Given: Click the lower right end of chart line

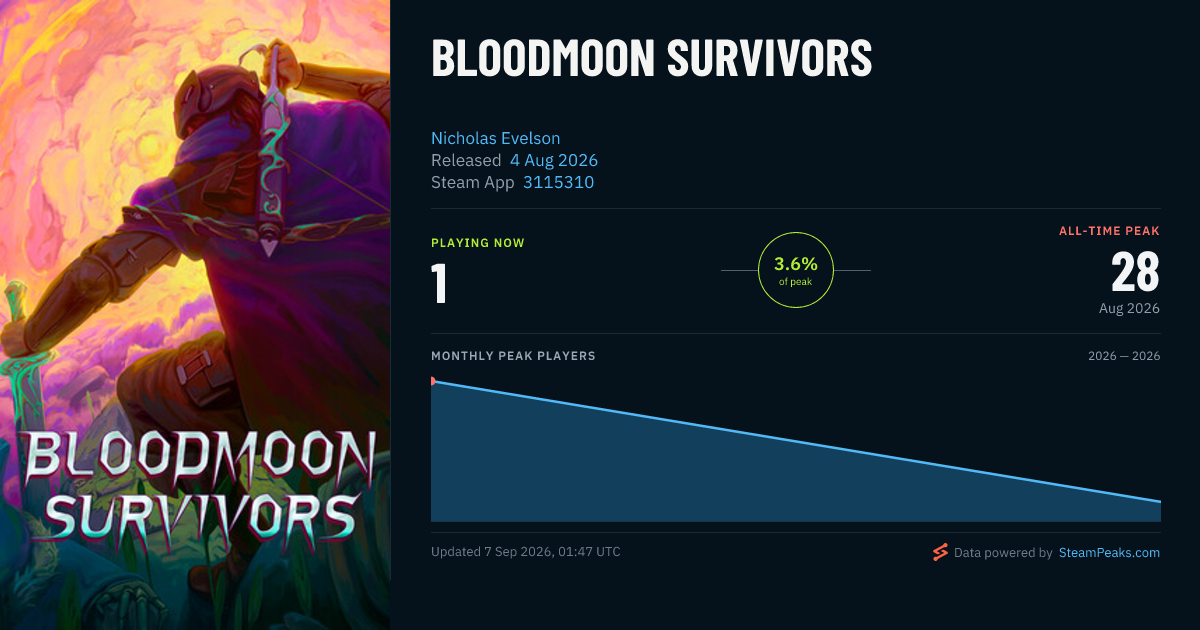Looking at the screenshot, I should point(1158,501).
